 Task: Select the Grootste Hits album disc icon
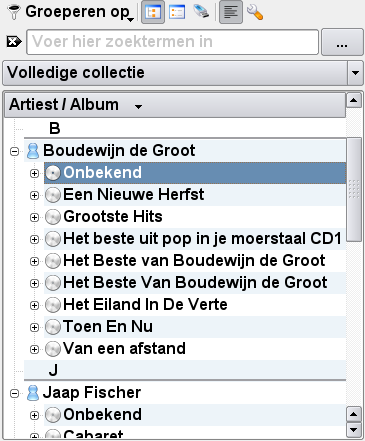pyautogui.click(x=53, y=217)
